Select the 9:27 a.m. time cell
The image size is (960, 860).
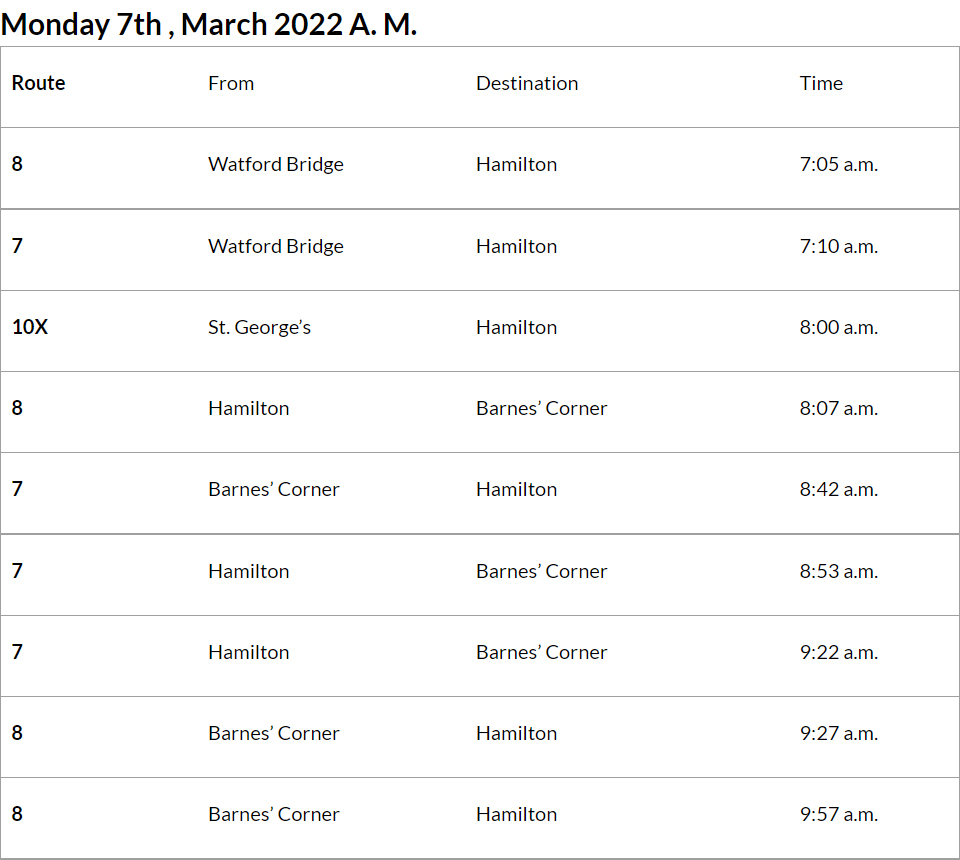click(x=838, y=733)
